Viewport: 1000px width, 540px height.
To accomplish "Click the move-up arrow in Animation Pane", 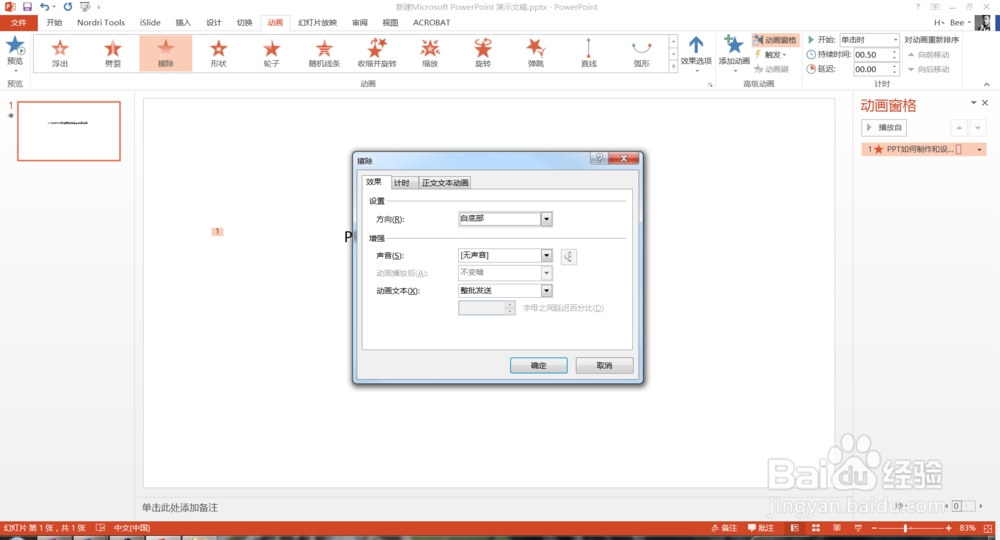I will (959, 128).
